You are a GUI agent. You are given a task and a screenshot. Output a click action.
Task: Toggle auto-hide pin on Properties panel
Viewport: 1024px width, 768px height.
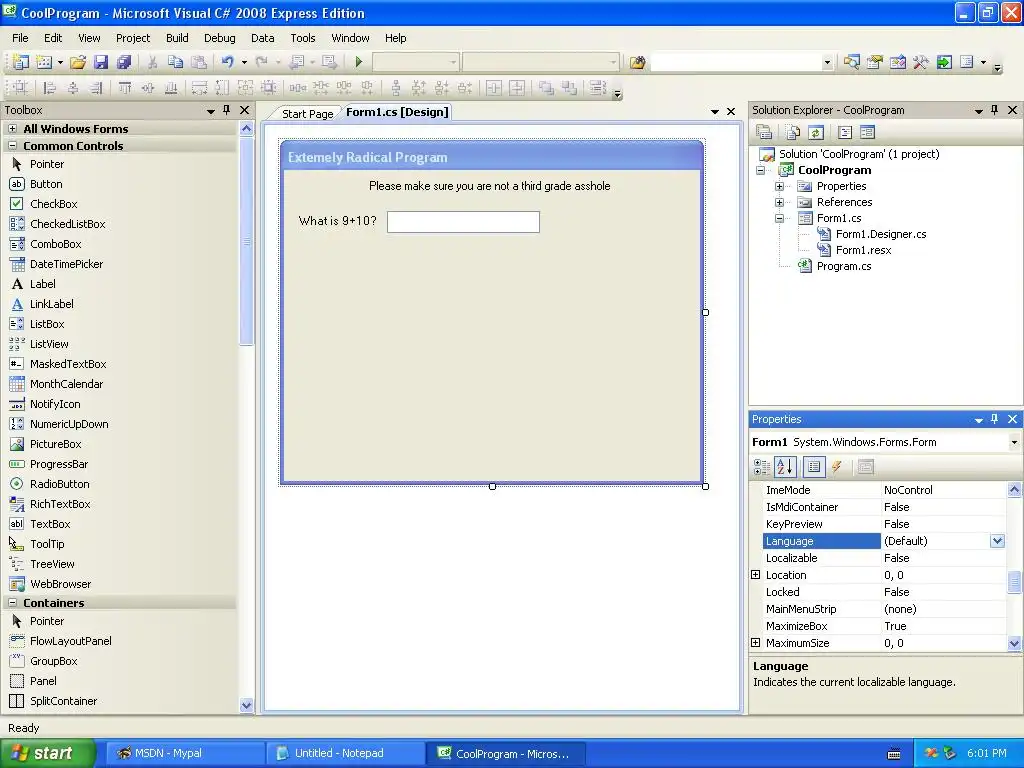[994, 419]
